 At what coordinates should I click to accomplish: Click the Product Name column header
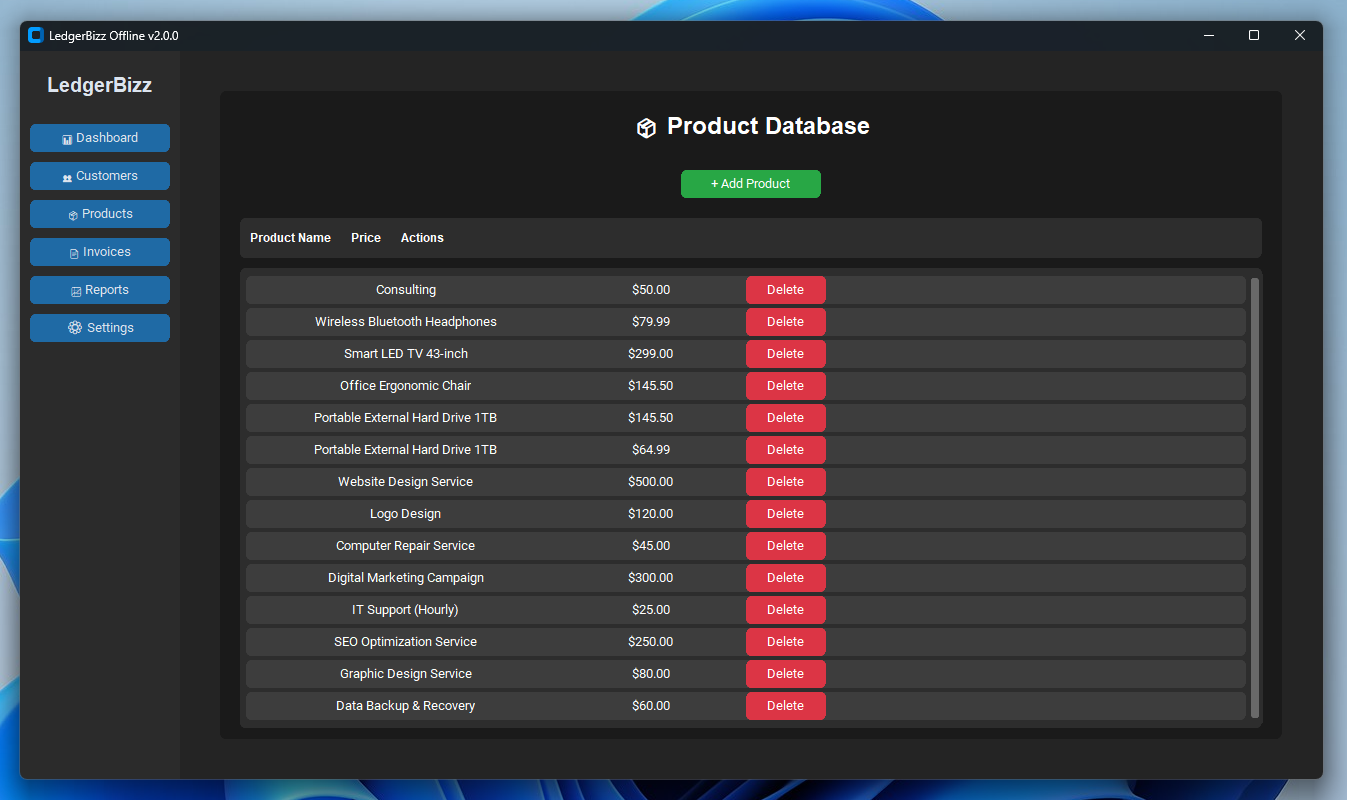(290, 237)
